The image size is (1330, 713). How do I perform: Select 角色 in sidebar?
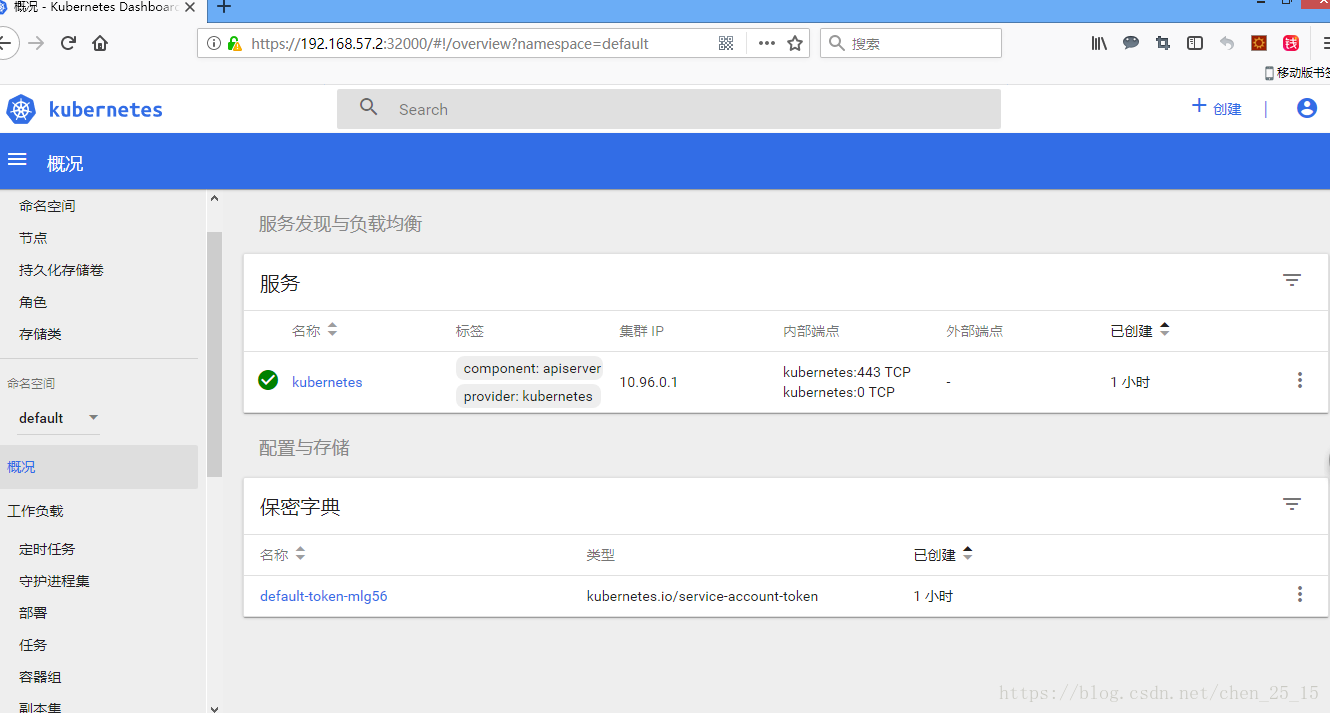(x=33, y=302)
